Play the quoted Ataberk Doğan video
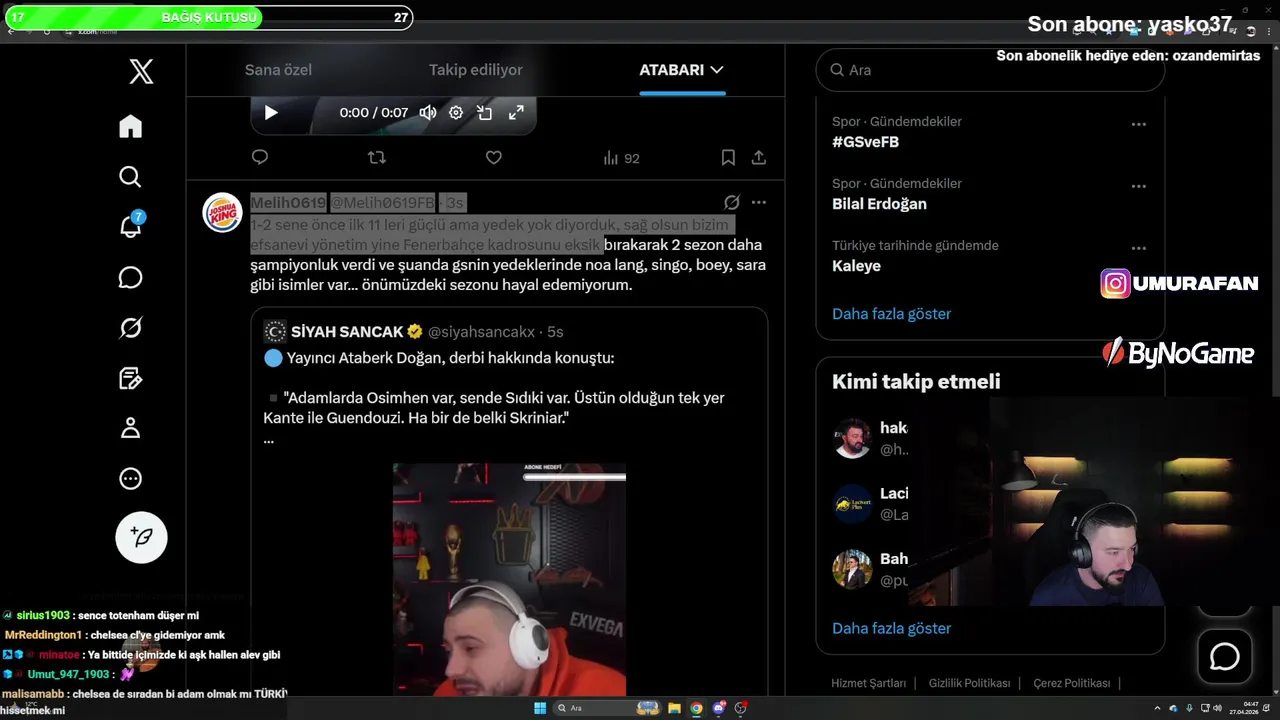The width and height of the screenshot is (1280, 720). click(x=509, y=579)
